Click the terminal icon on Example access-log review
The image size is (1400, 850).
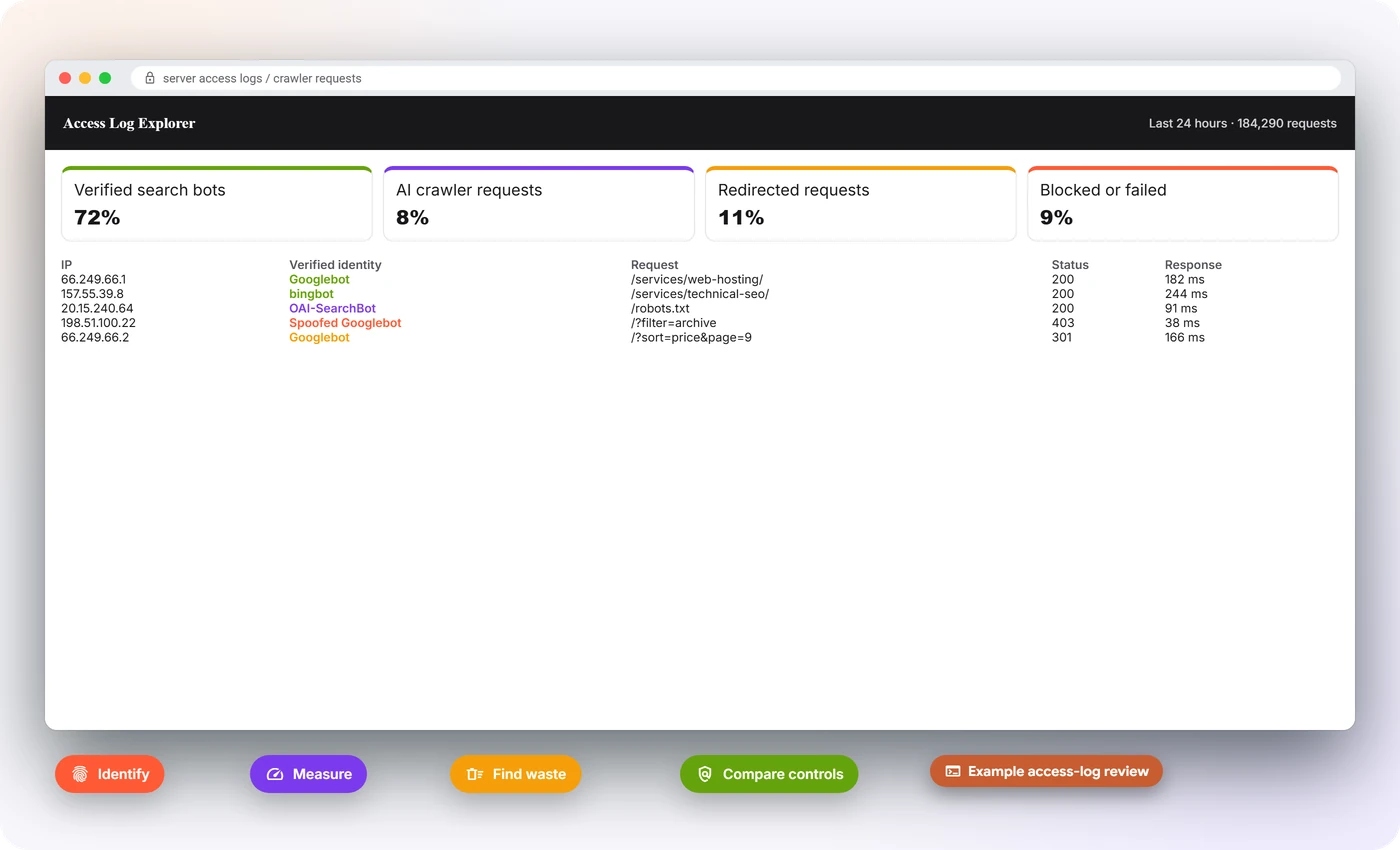pyautogui.click(x=953, y=771)
